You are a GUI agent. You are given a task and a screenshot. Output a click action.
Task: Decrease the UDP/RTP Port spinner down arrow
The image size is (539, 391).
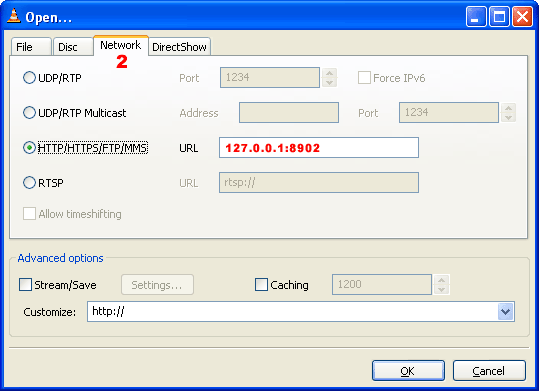point(329,83)
